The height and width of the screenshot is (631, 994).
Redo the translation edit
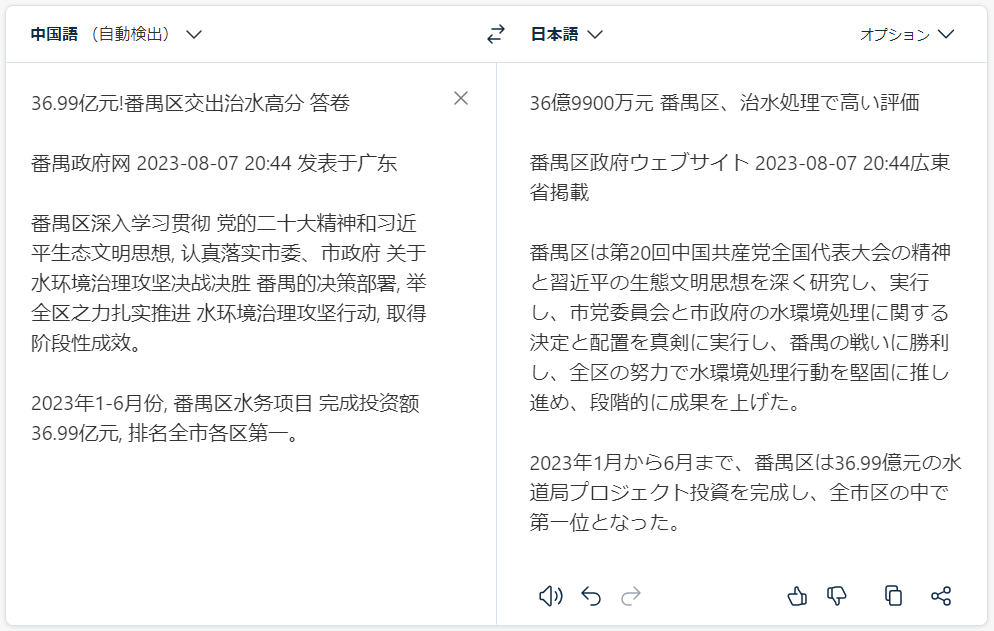pyautogui.click(x=631, y=596)
